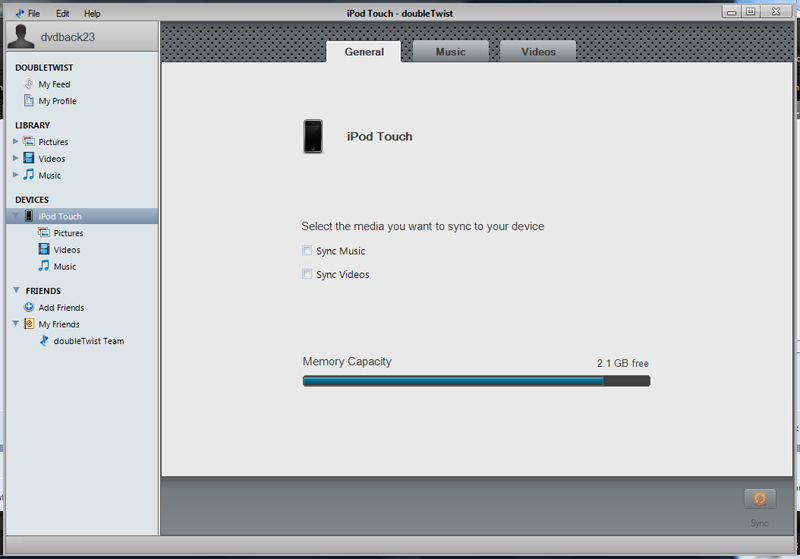800x559 pixels.
Task: Click the Sync label below button
Action: pyautogui.click(x=759, y=523)
